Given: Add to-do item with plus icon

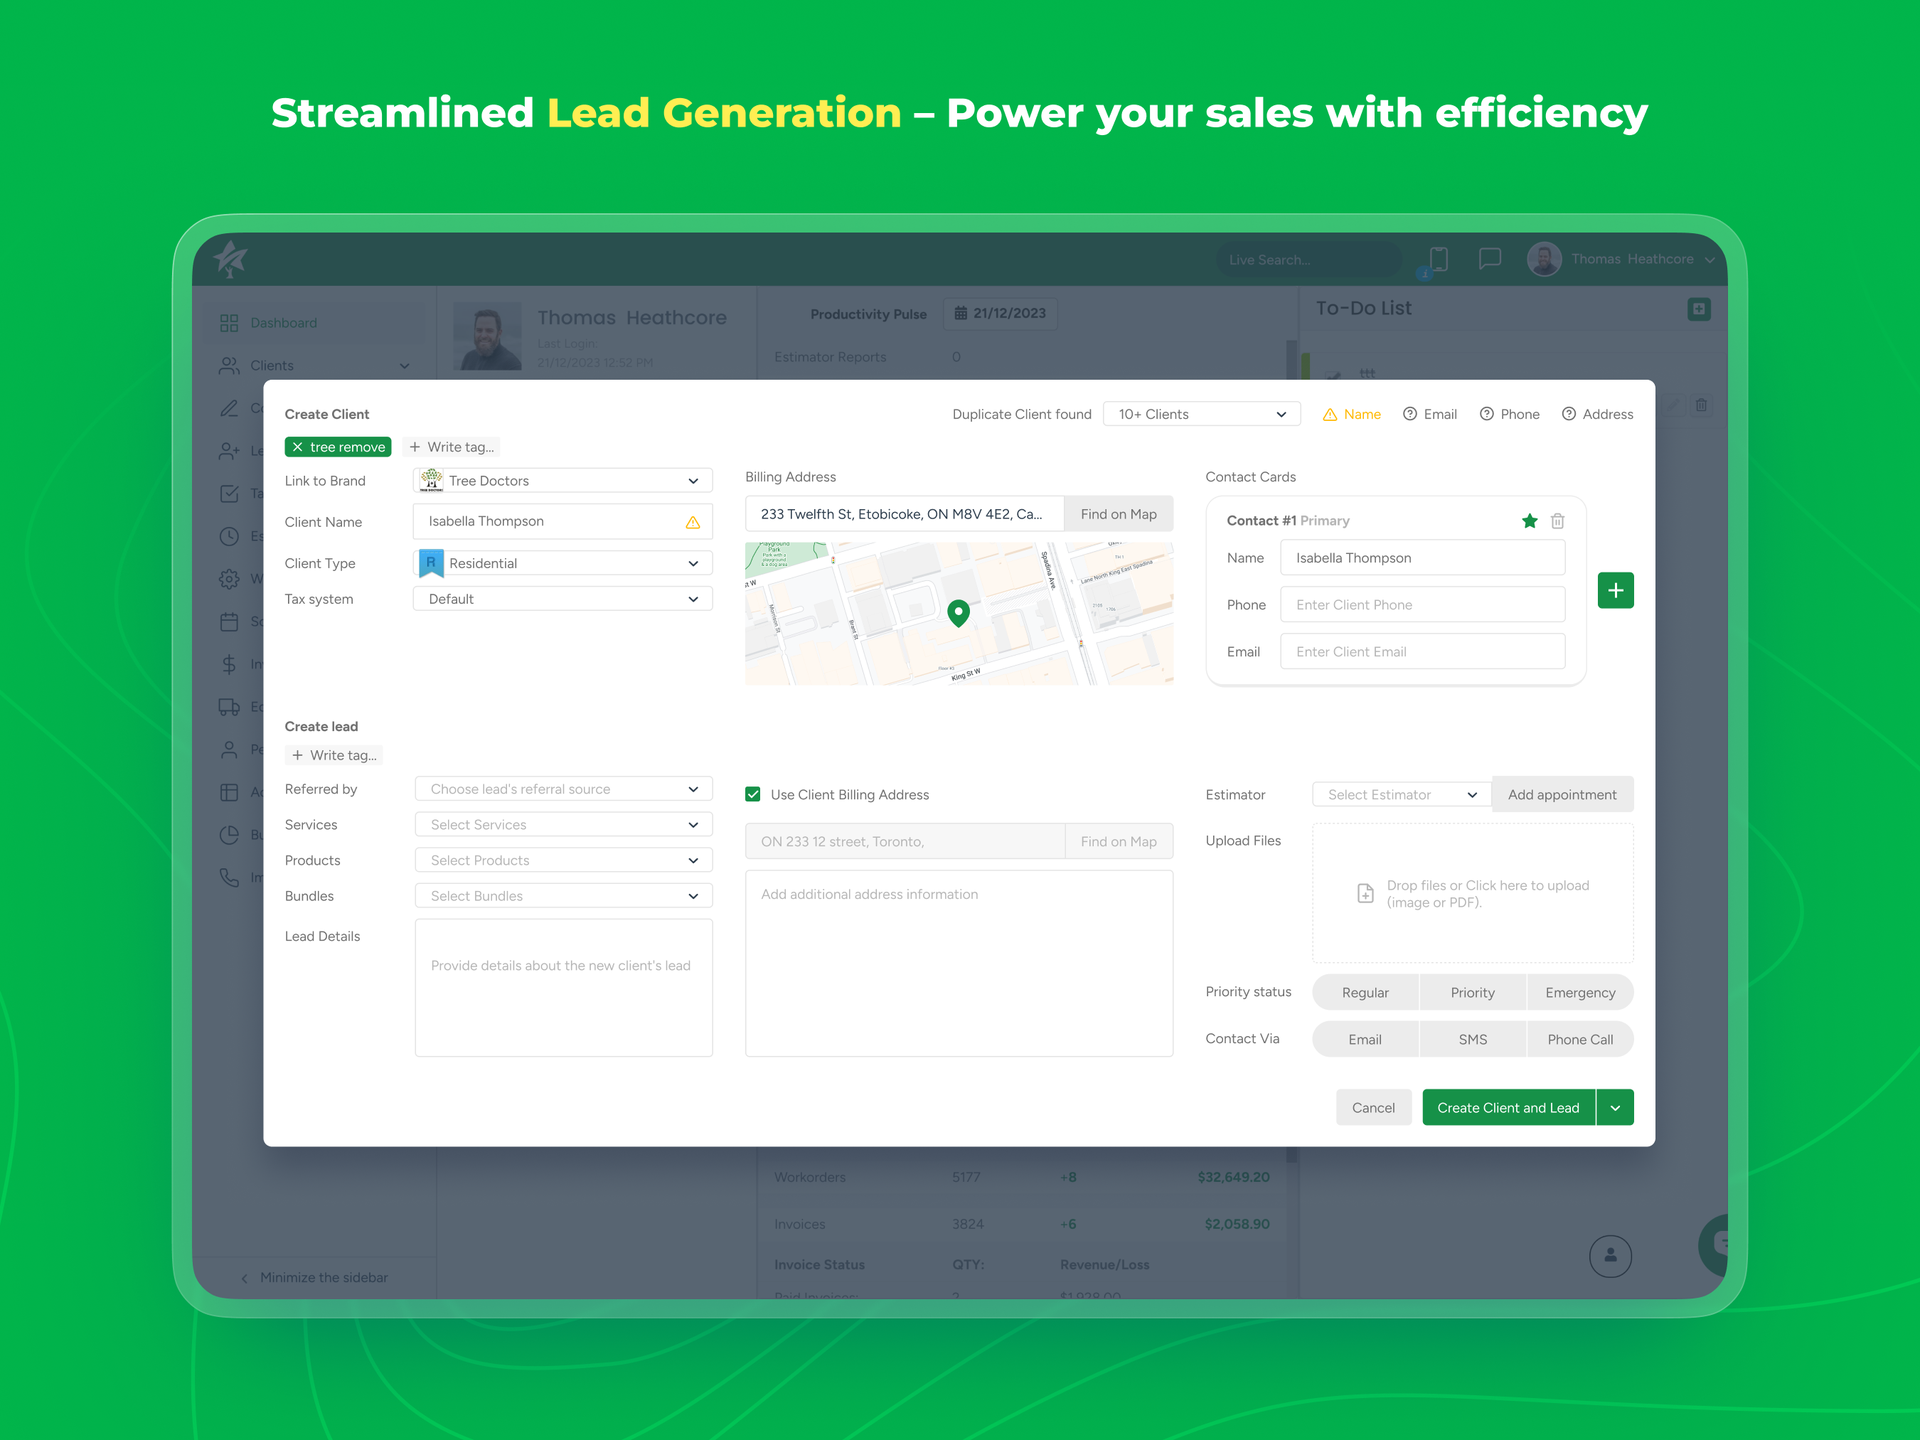Looking at the screenshot, I should pyautogui.click(x=1698, y=309).
